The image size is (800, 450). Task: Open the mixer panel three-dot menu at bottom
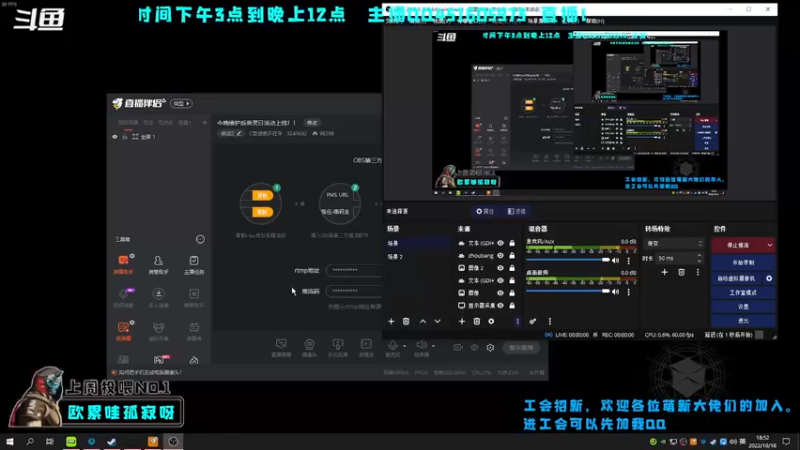[x=549, y=321]
